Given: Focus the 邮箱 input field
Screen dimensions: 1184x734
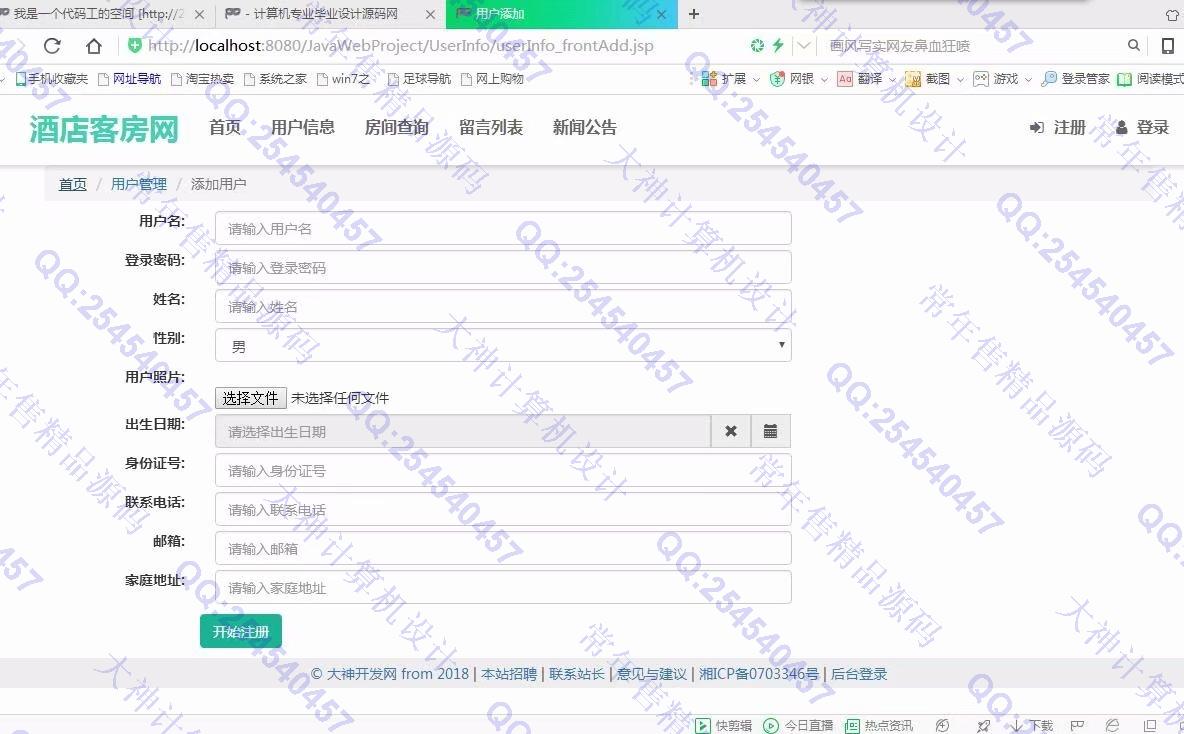Looking at the screenshot, I should click(503, 548).
